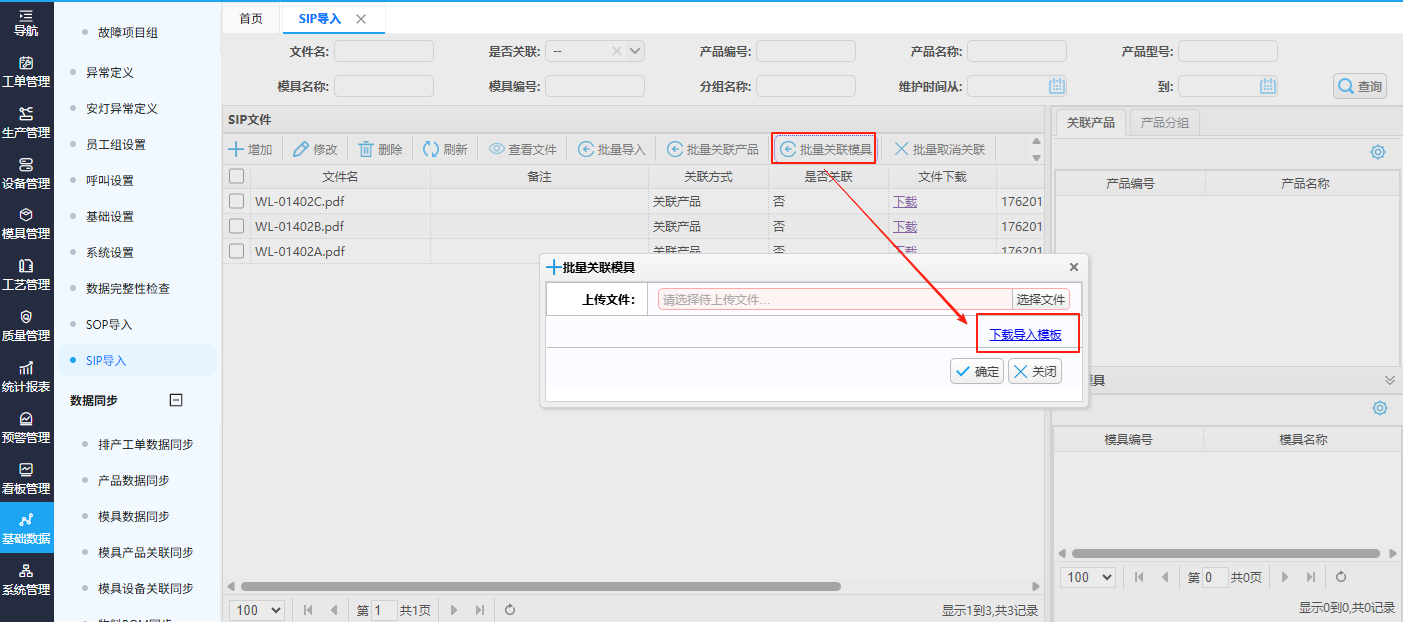1403x622 pixels.
Task: Check the box for WL-01402B.pdf
Action: (237, 226)
